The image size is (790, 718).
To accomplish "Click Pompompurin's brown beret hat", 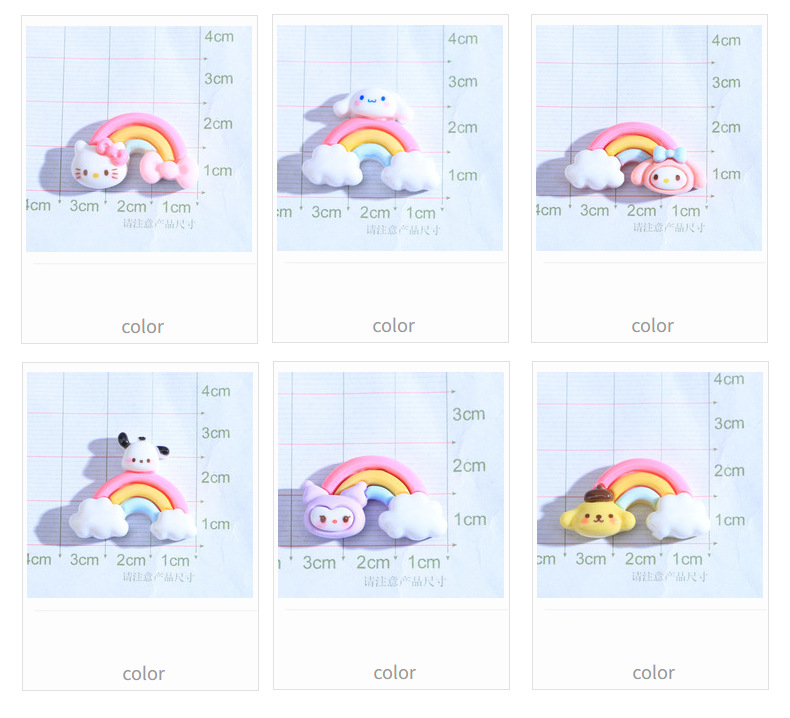I will tap(598, 494).
